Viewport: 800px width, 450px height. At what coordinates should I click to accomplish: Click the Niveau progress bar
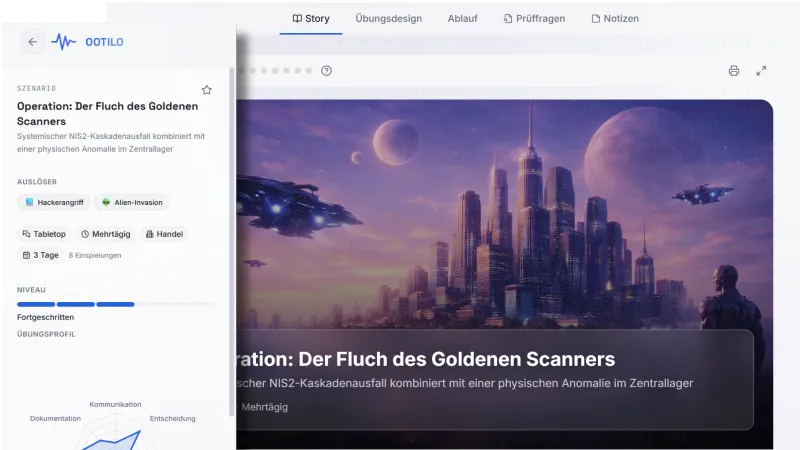(115, 305)
